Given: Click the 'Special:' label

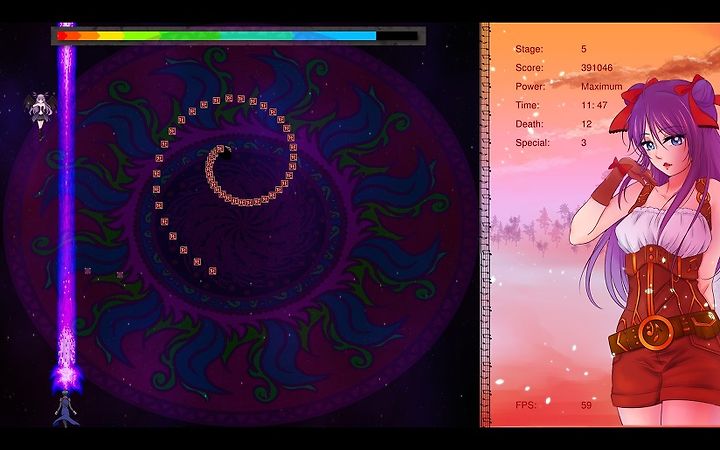Looking at the screenshot, I should (532, 143).
